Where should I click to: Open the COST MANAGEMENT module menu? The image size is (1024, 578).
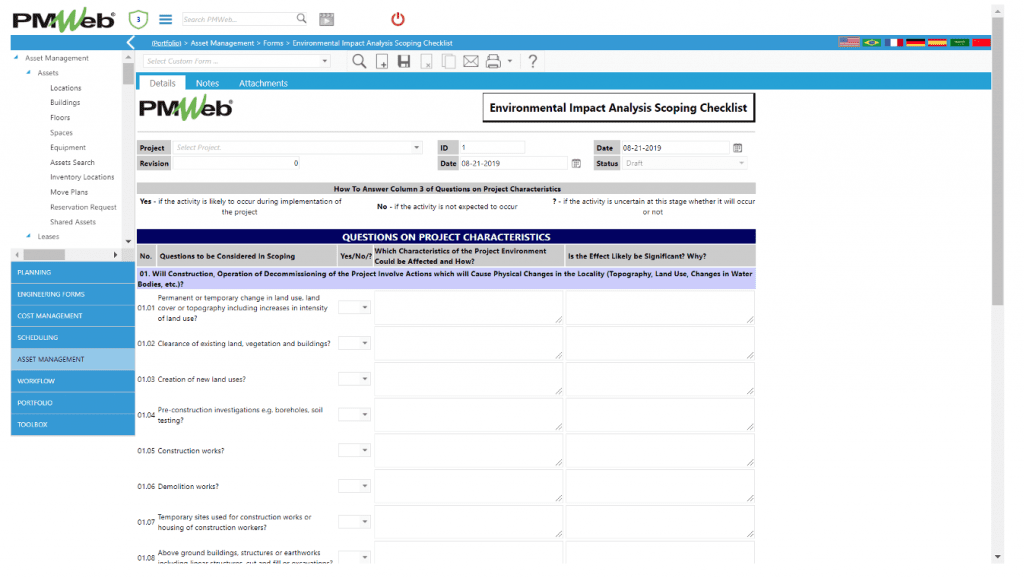point(72,316)
